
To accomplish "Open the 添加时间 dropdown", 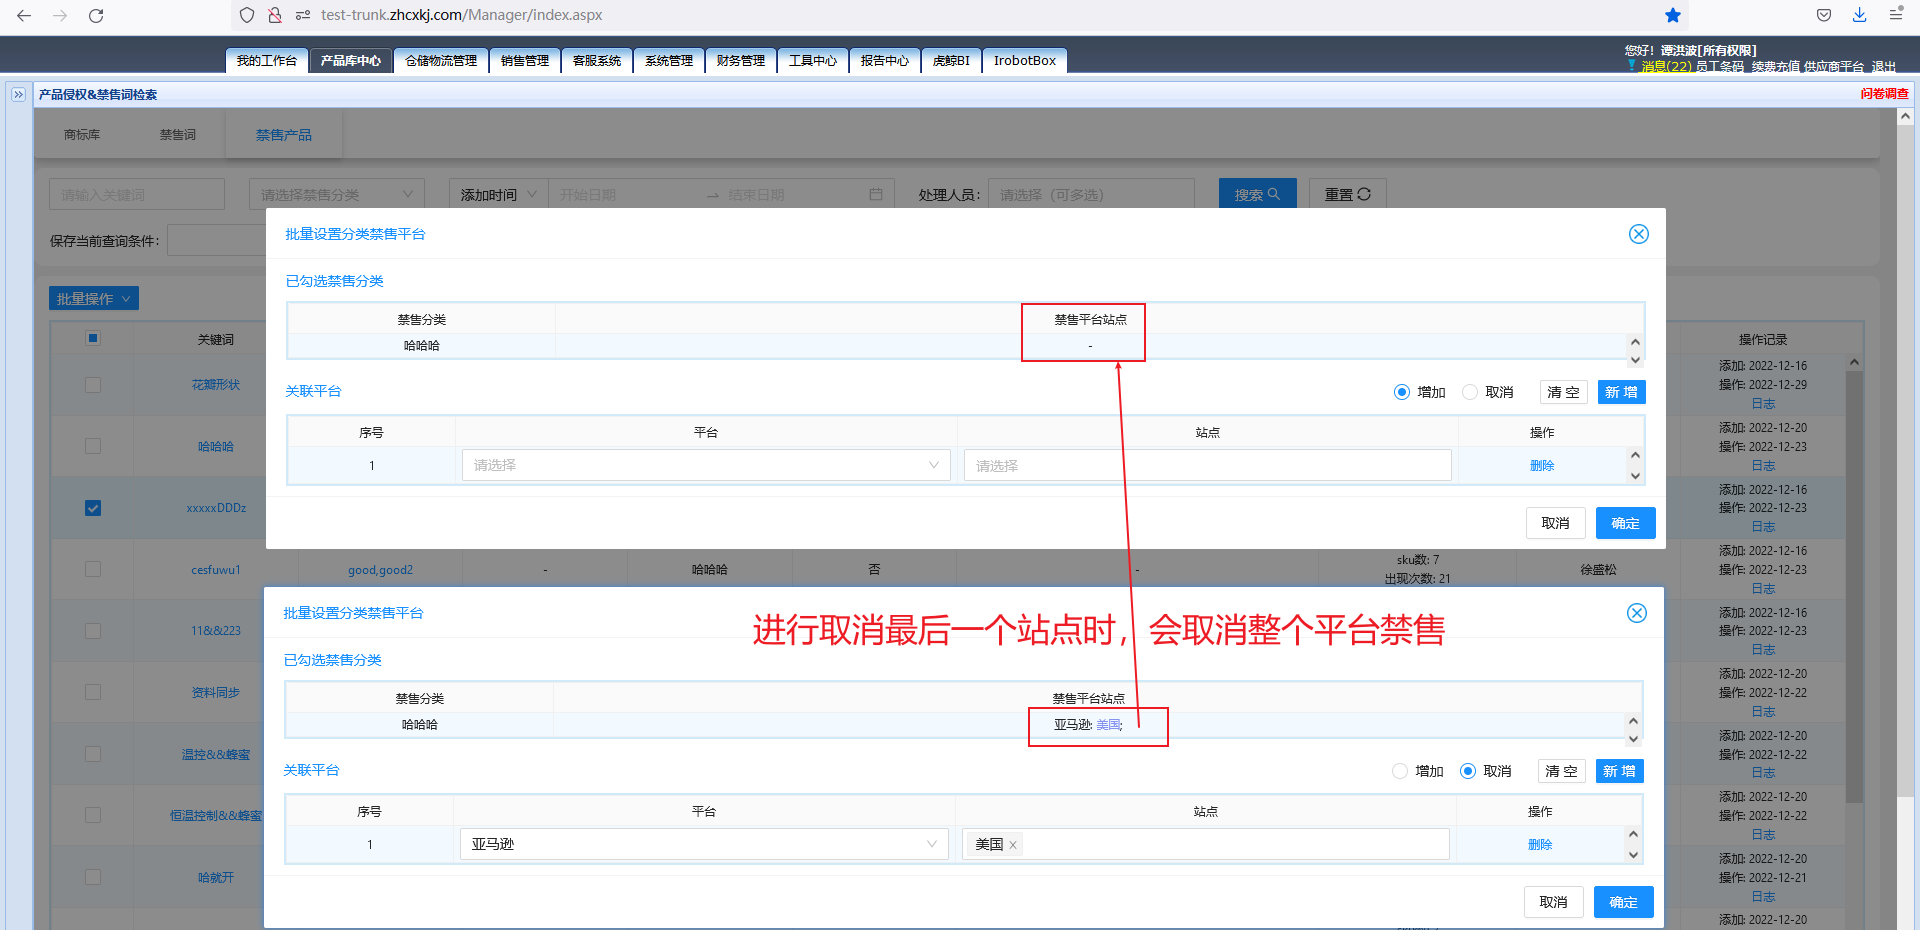I will coord(499,194).
